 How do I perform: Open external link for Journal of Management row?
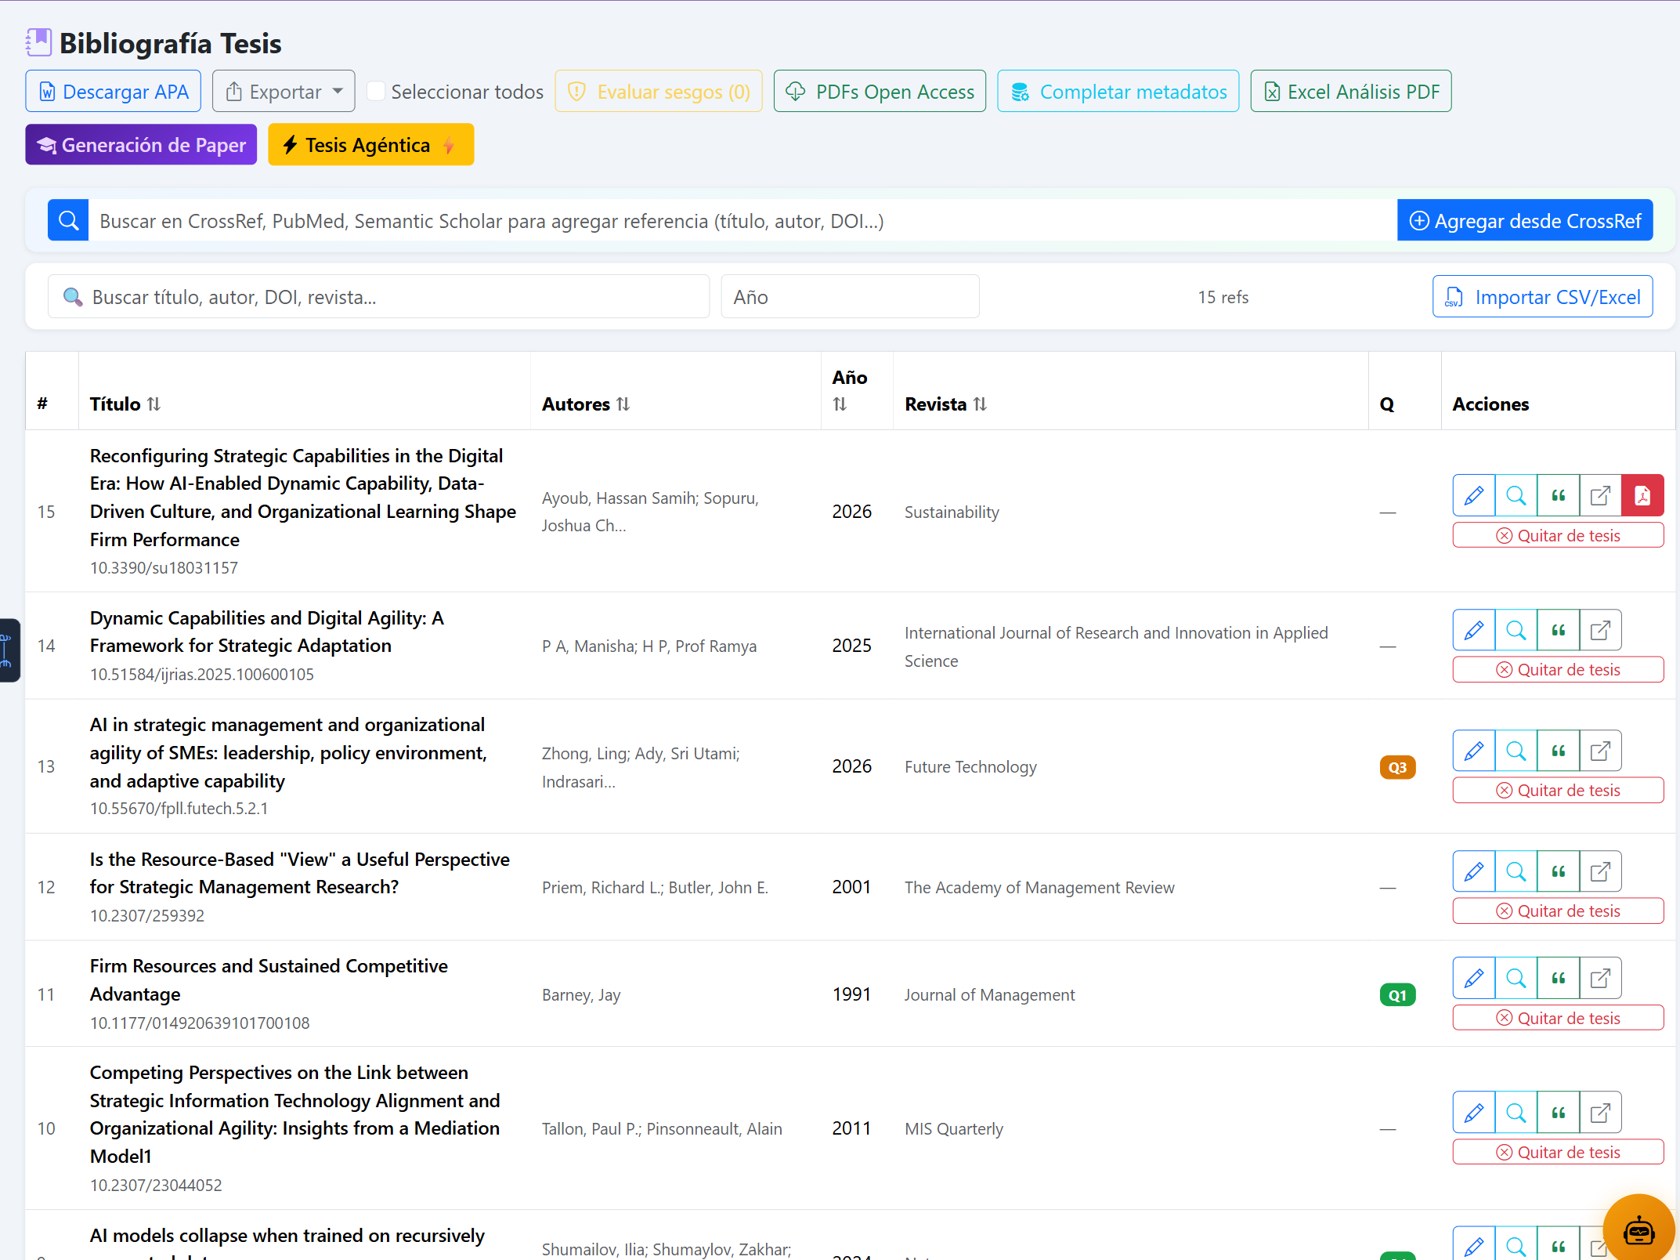(1600, 978)
